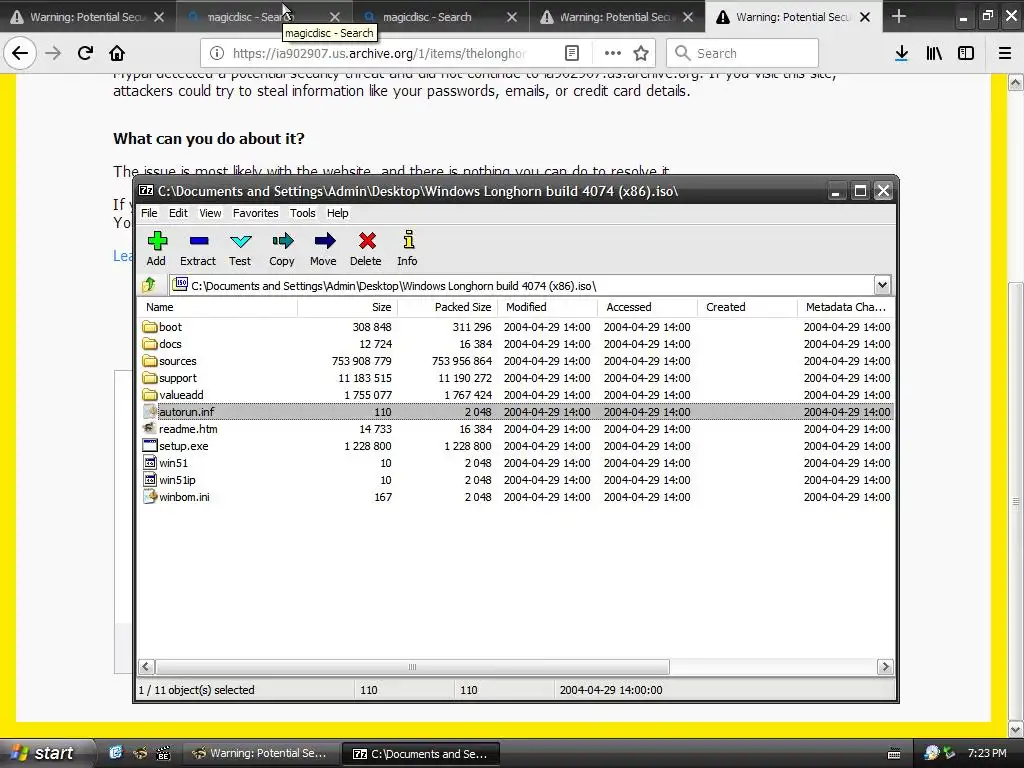Toggle reader view in address bar
The height and width of the screenshot is (768, 1024).
571,53
